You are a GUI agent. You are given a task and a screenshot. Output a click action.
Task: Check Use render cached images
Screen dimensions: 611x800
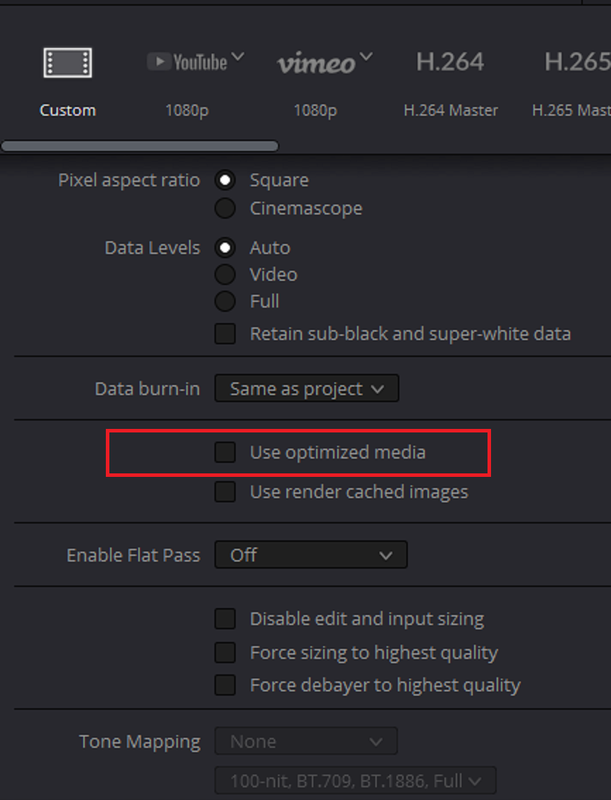(x=225, y=492)
